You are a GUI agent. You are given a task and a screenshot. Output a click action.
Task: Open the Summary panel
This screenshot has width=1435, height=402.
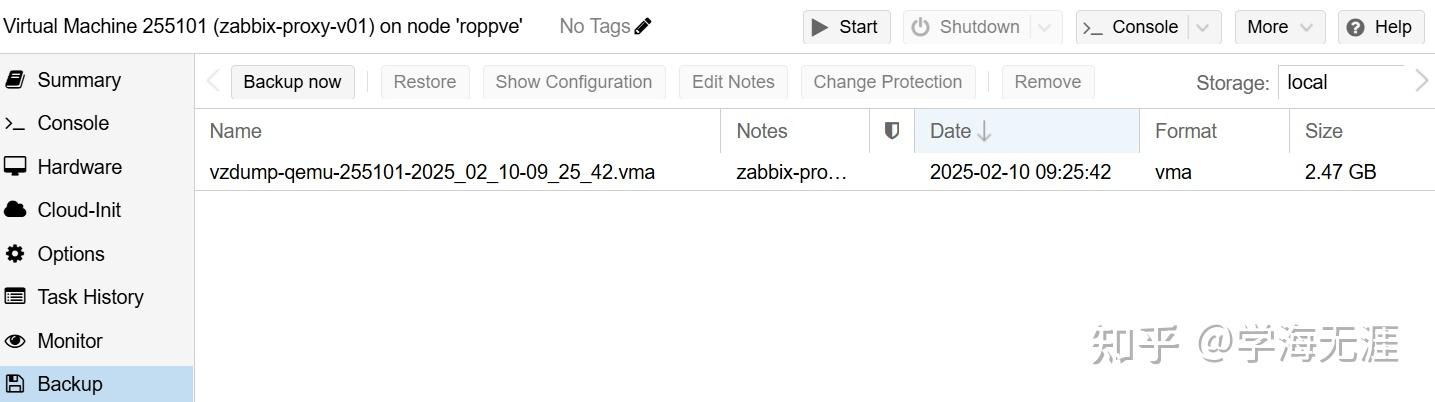click(x=78, y=80)
